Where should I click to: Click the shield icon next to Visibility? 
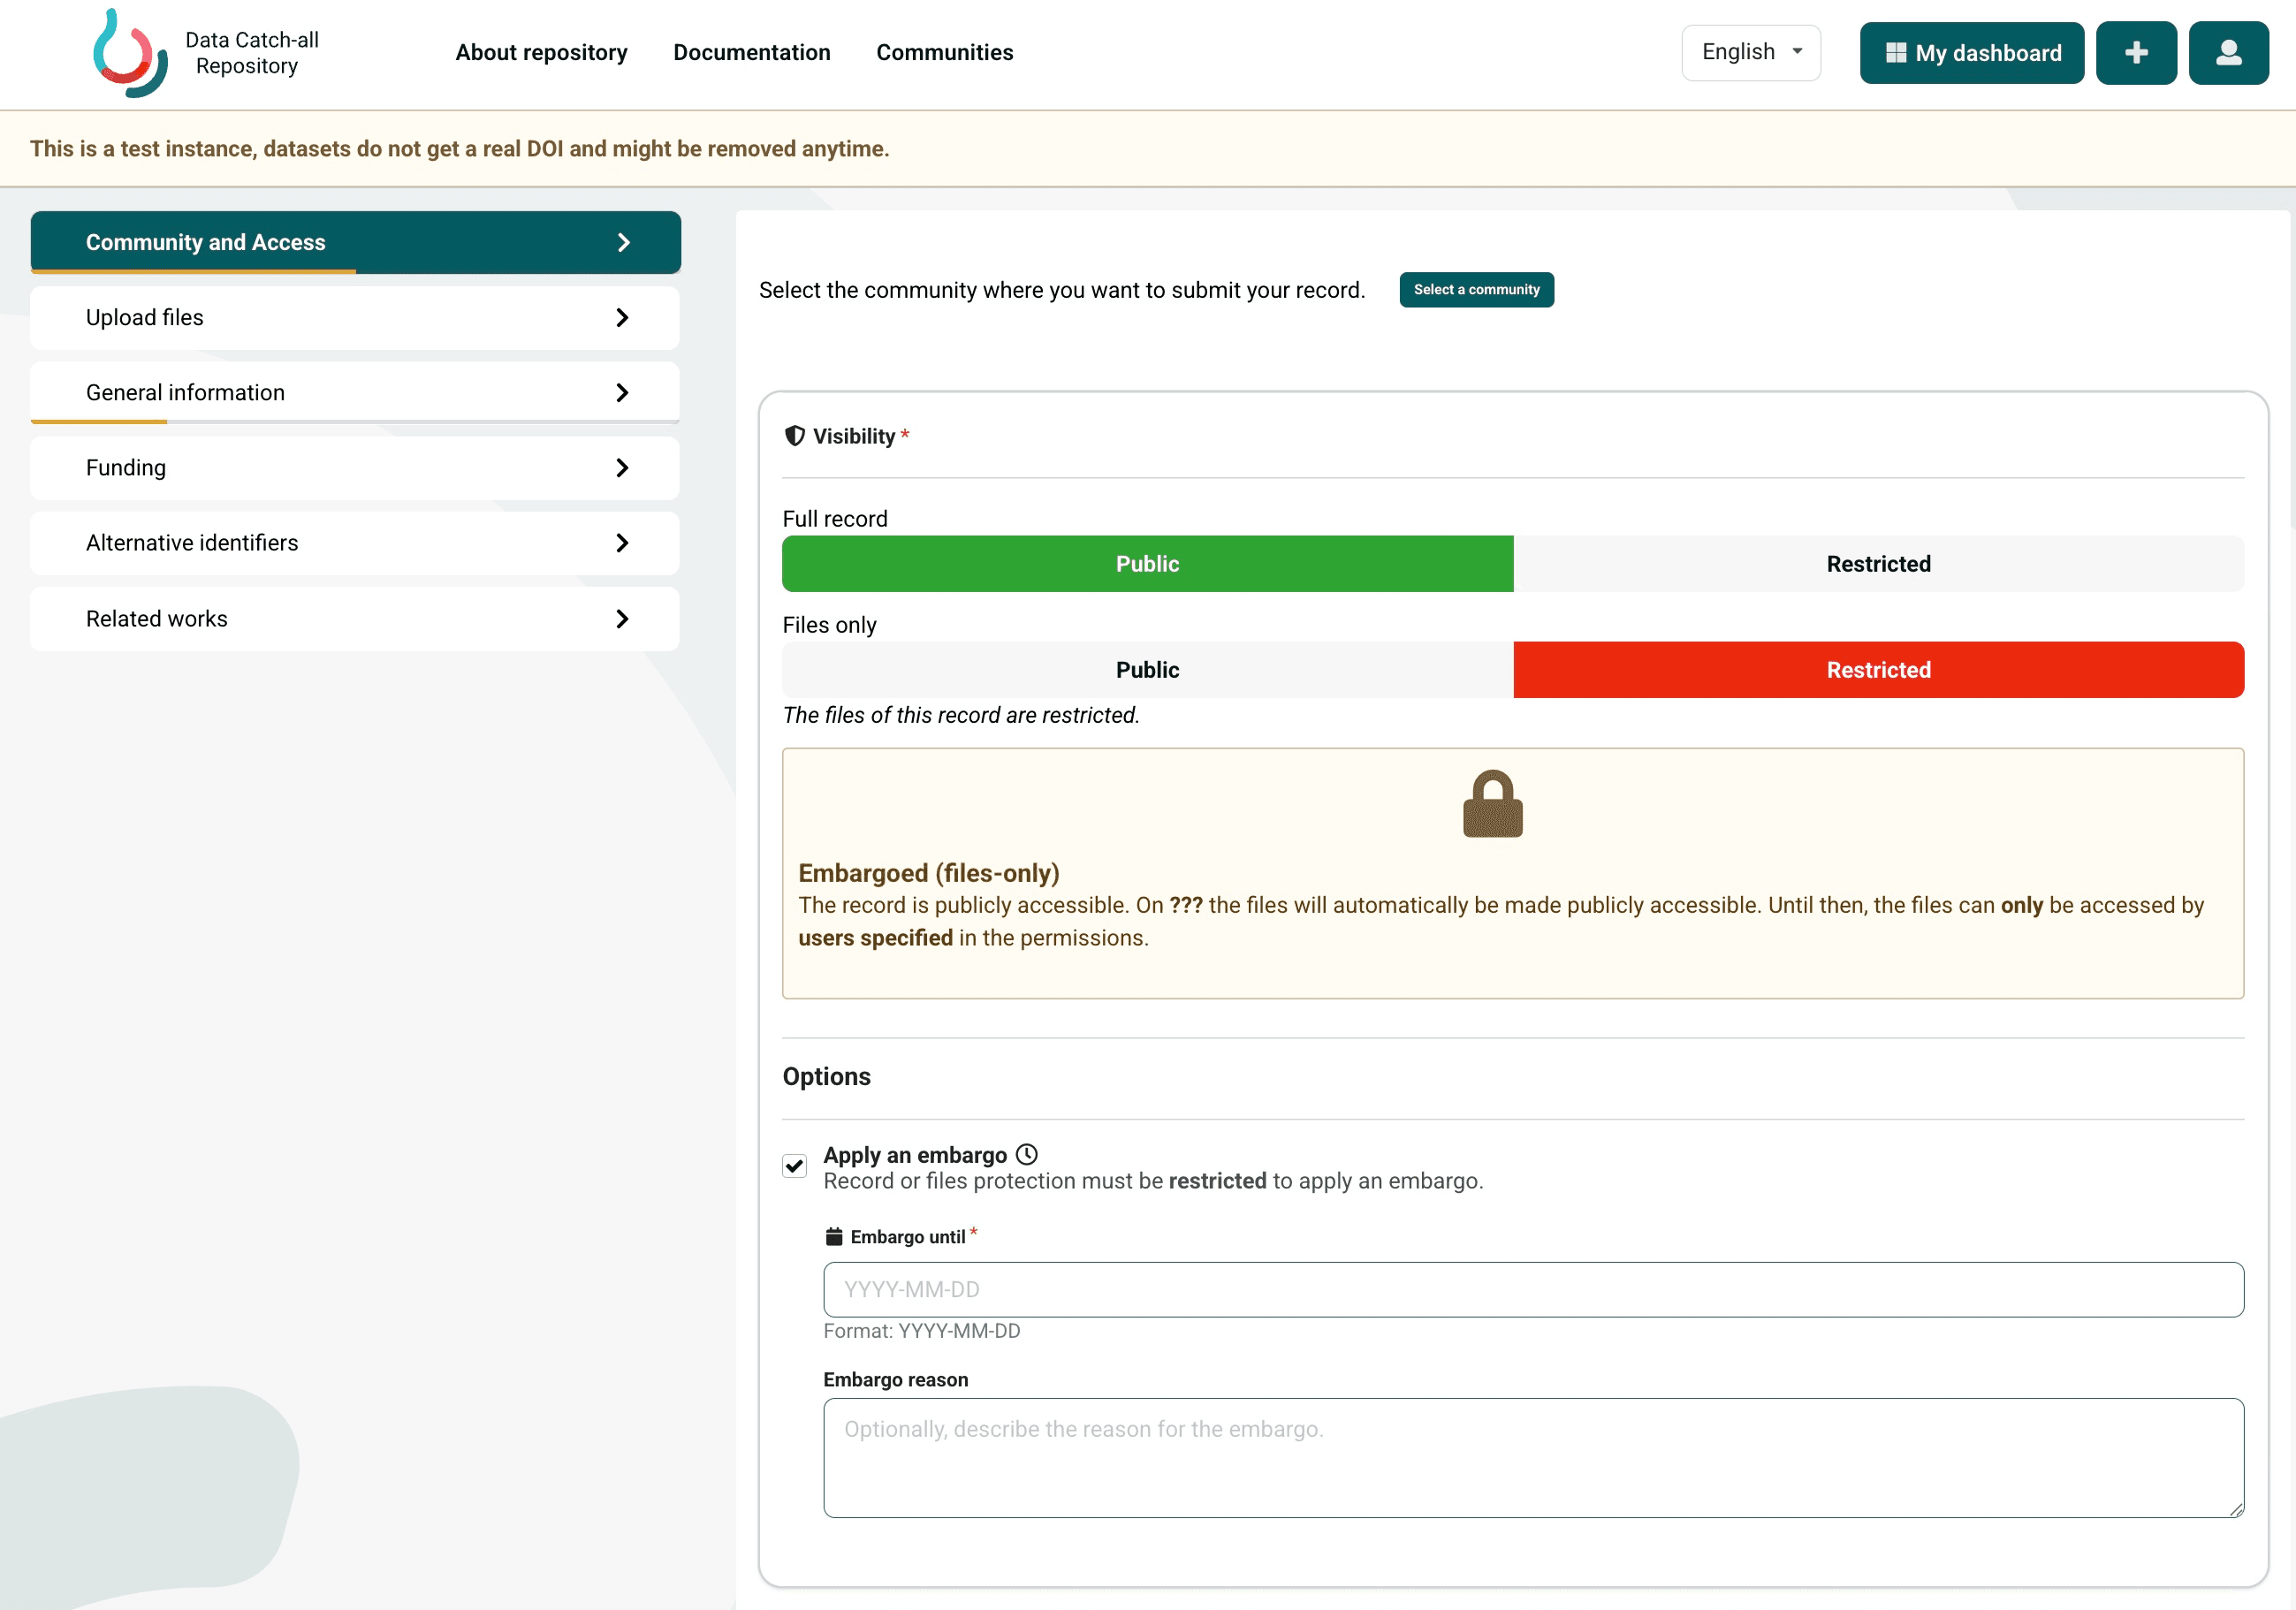pos(795,435)
